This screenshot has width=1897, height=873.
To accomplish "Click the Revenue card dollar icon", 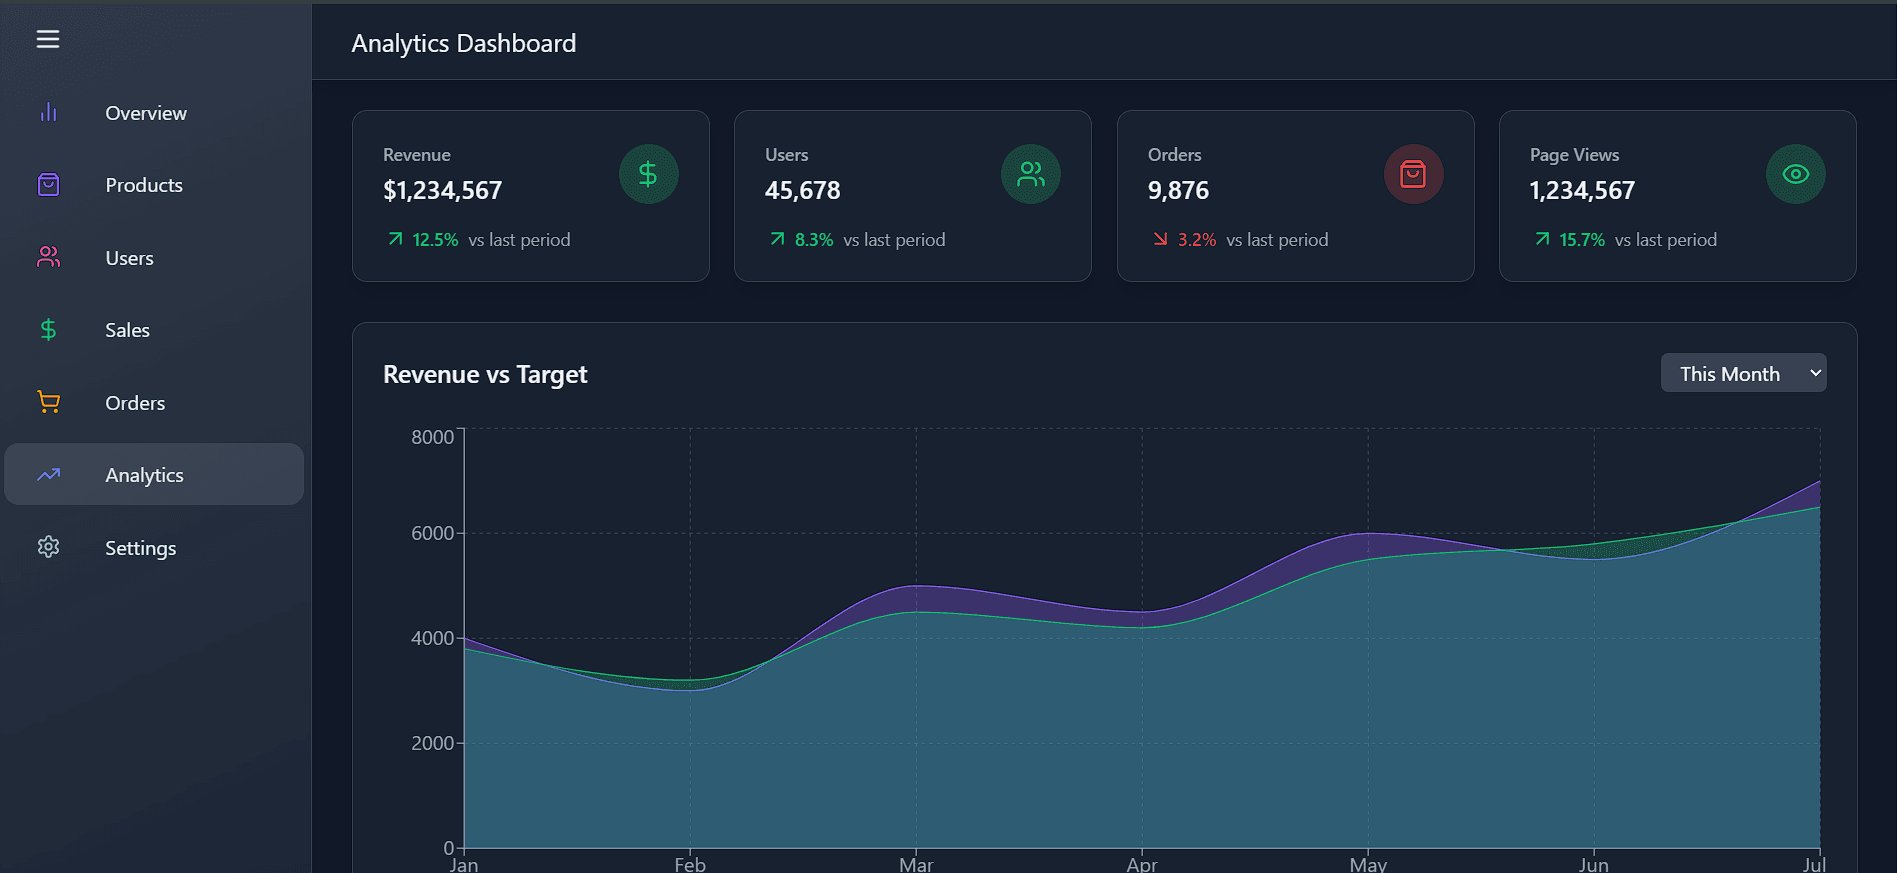I will (648, 175).
